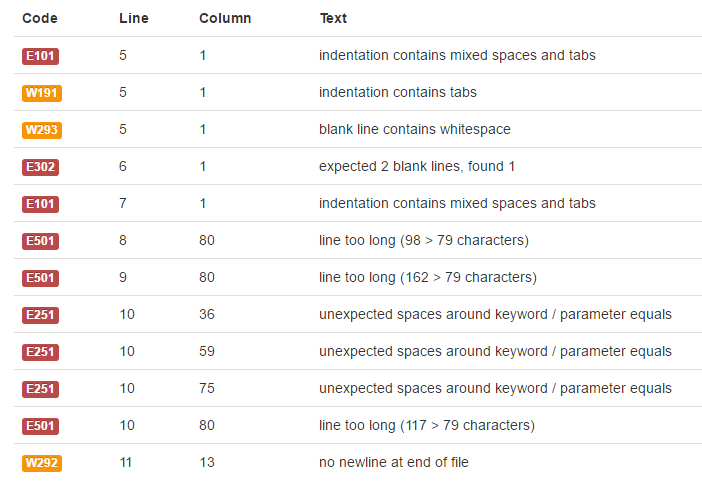Click the E501 badge on line 8
The height and width of the screenshot is (500, 702).
point(40,241)
